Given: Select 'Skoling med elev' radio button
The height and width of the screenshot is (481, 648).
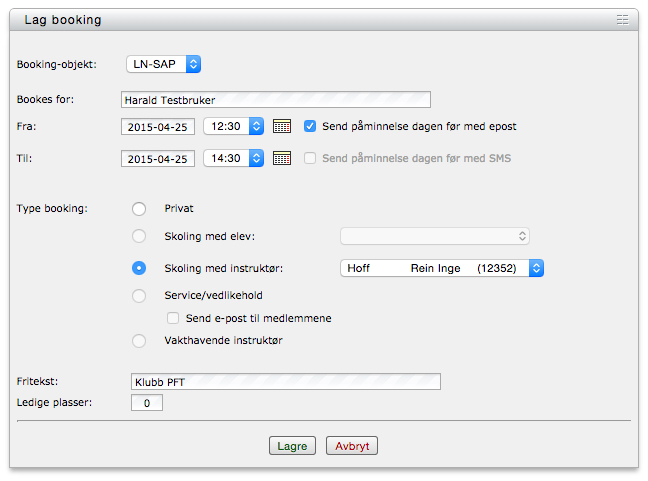Looking at the screenshot, I should point(139,236).
